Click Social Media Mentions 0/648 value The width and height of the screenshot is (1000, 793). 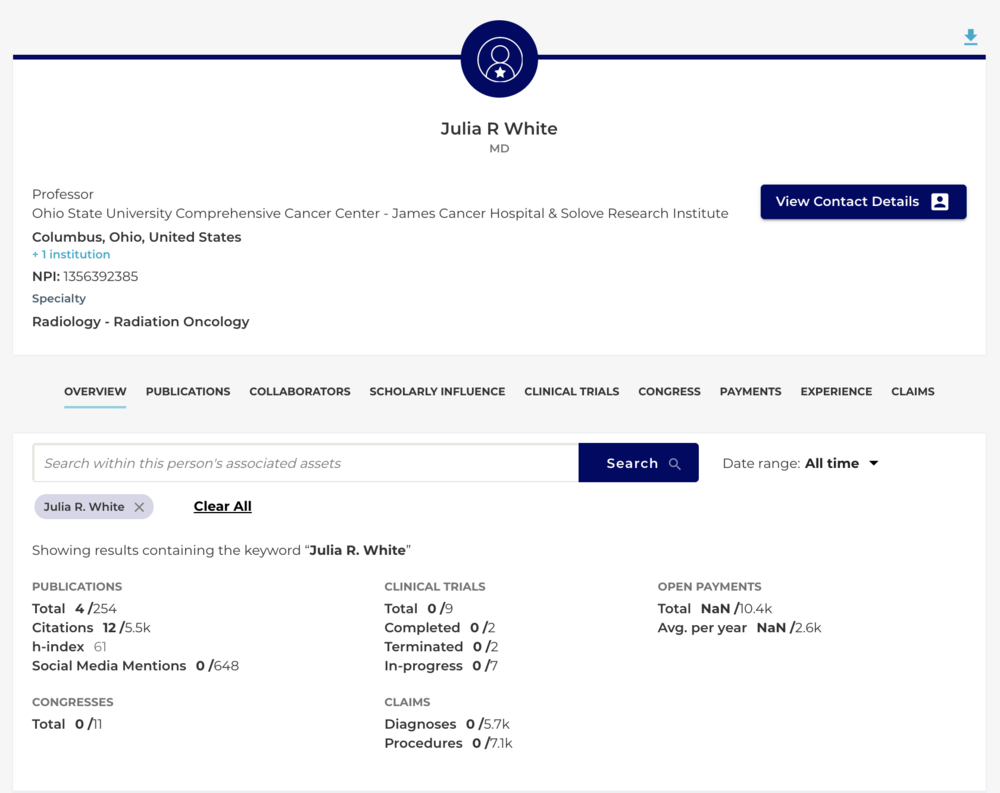(x=217, y=666)
